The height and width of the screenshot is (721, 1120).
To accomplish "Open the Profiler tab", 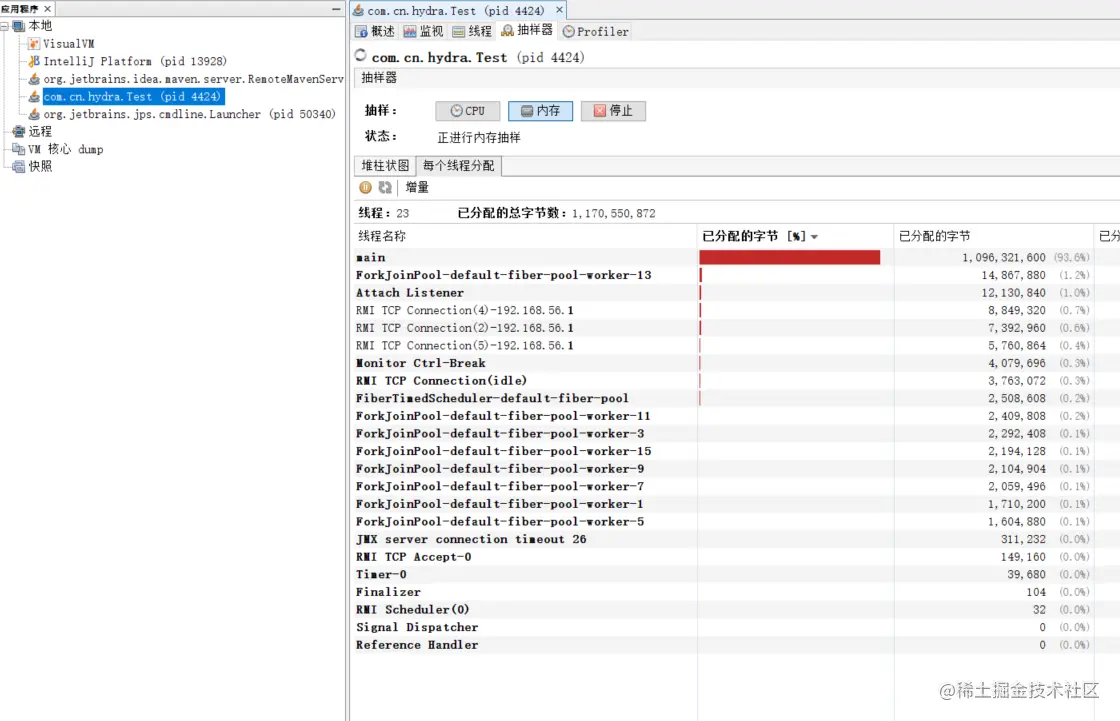I will 596,31.
